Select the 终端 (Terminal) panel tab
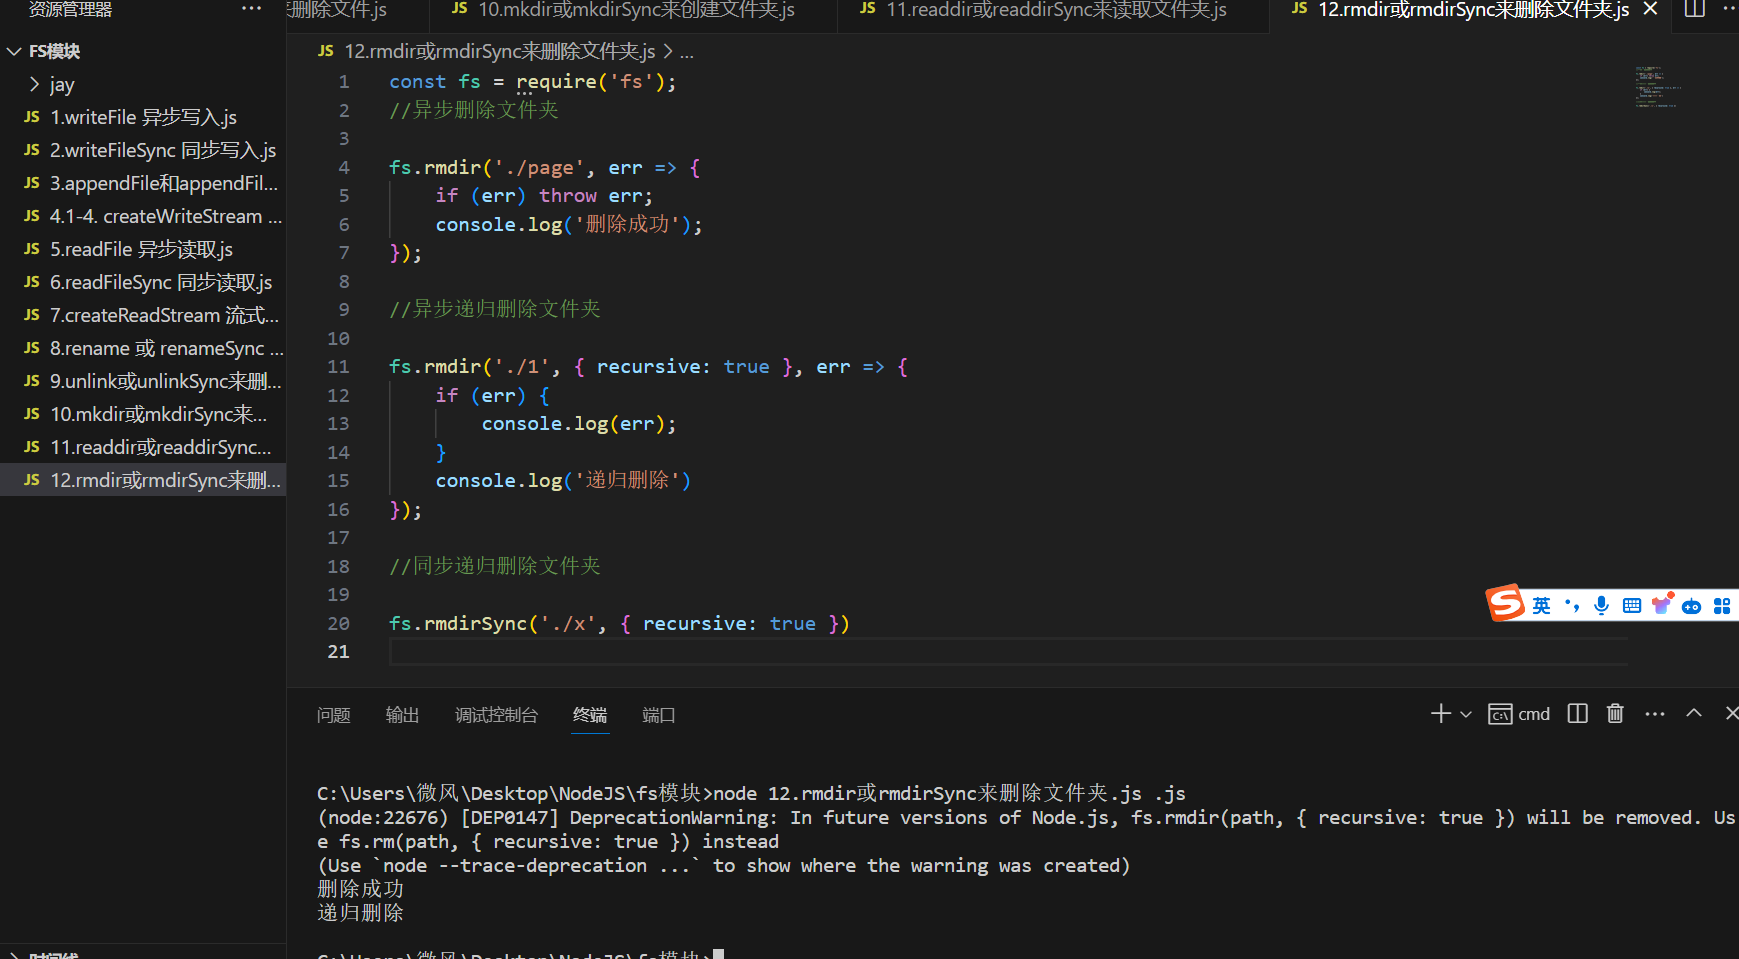 click(590, 715)
